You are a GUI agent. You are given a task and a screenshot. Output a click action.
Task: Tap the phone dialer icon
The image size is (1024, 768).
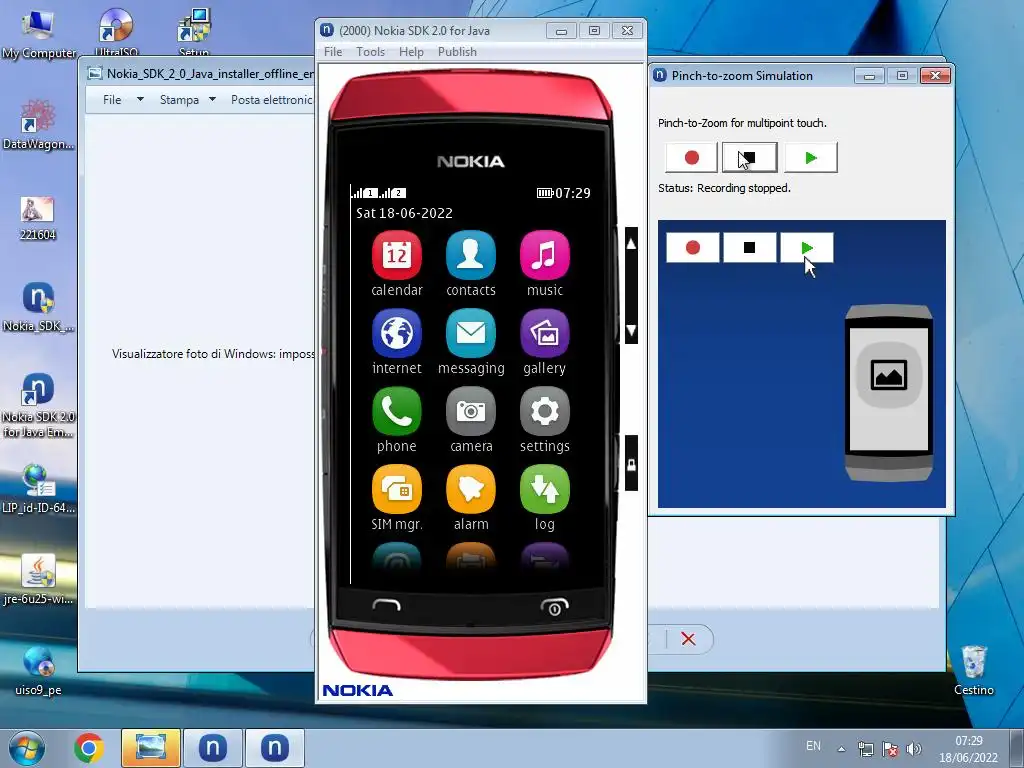(396, 411)
